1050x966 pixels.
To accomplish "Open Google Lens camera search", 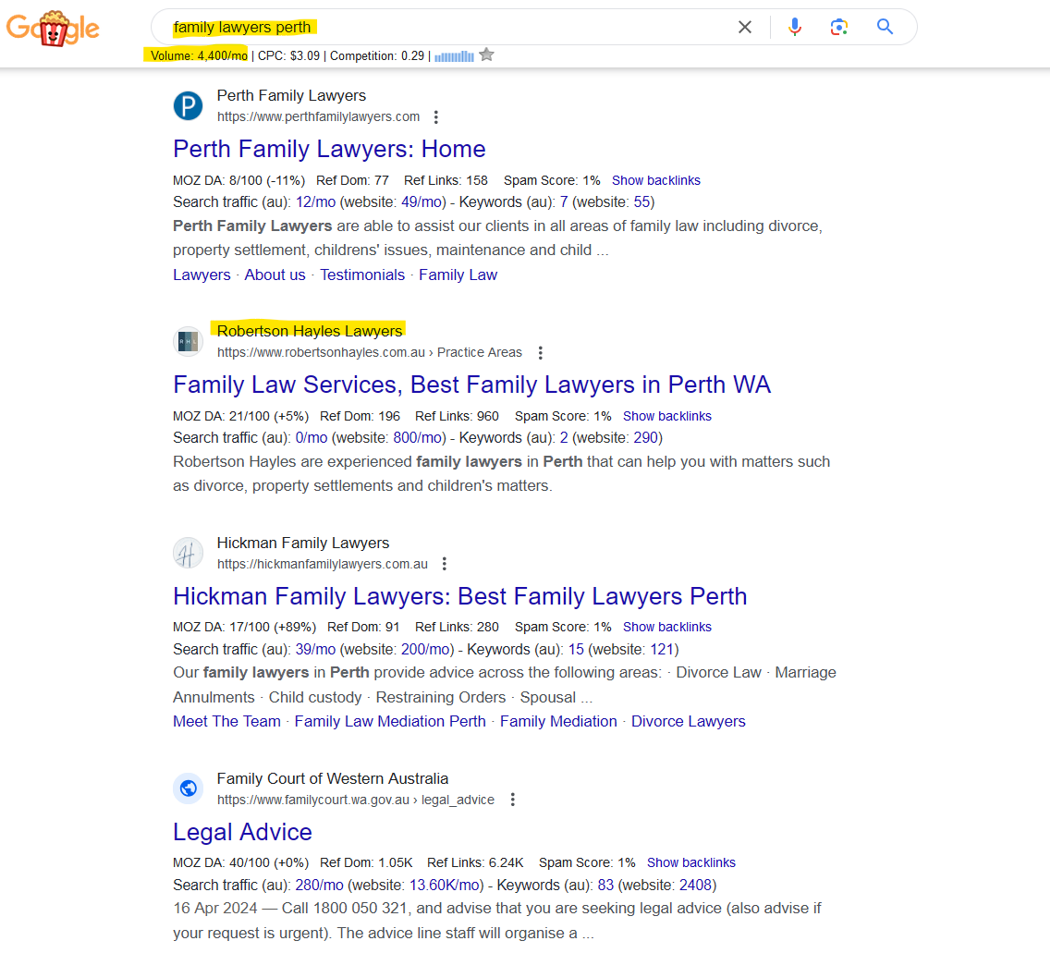I will coord(840,27).
